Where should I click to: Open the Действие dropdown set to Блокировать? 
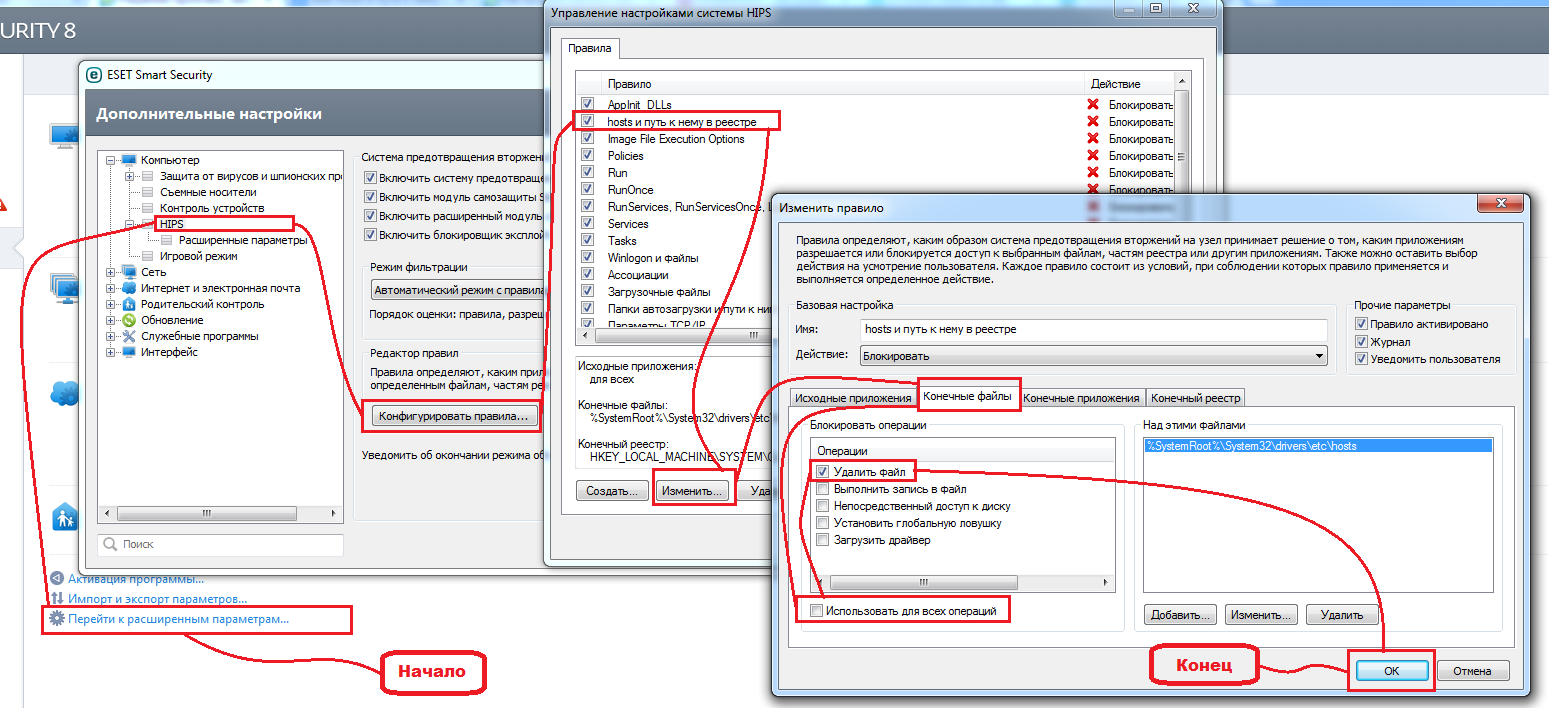click(x=1093, y=356)
